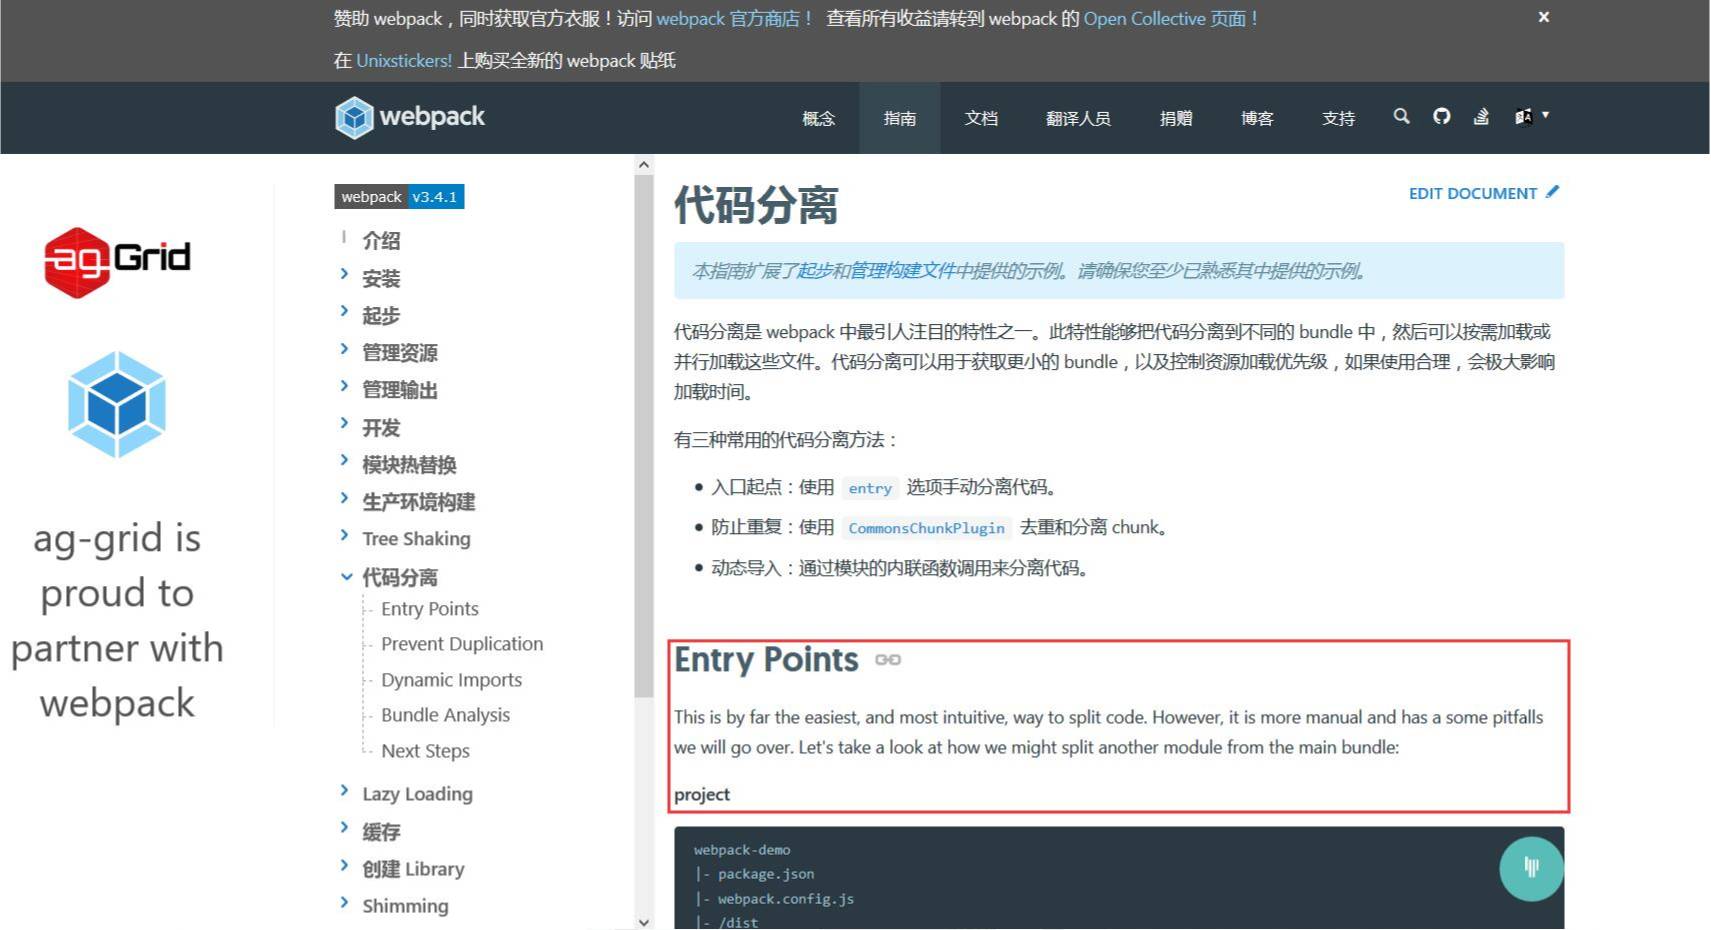Expand the 生产环境构建 sidebar chevron
The height and width of the screenshot is (930, 1711).
tap(344, 498)
